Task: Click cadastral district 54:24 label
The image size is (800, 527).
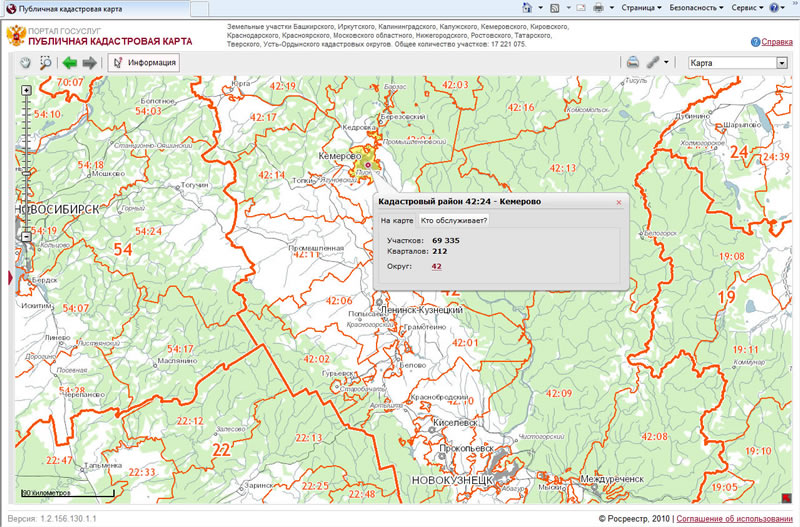Action: point(148,231)
